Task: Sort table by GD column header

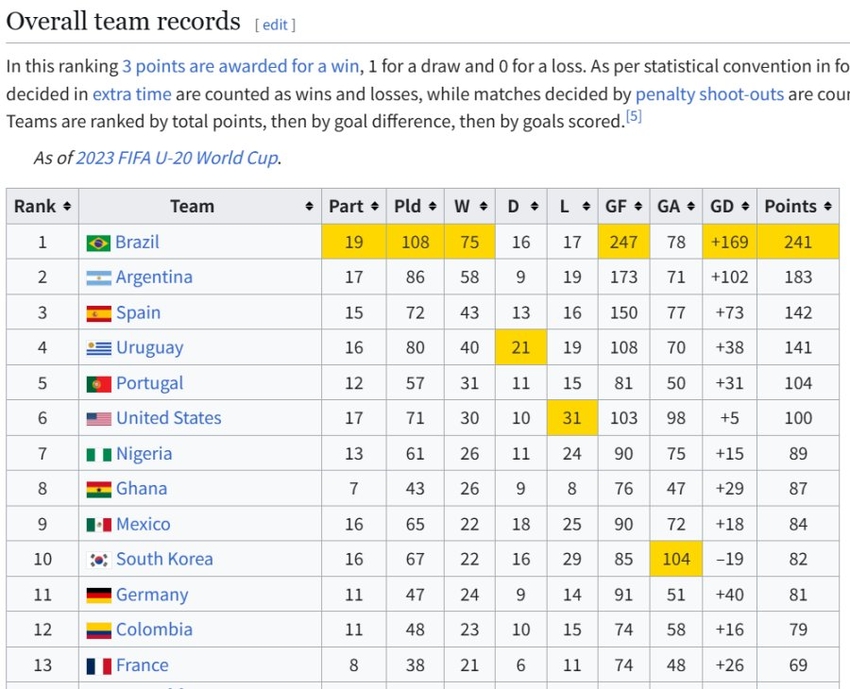Action: tap(729, 207)
